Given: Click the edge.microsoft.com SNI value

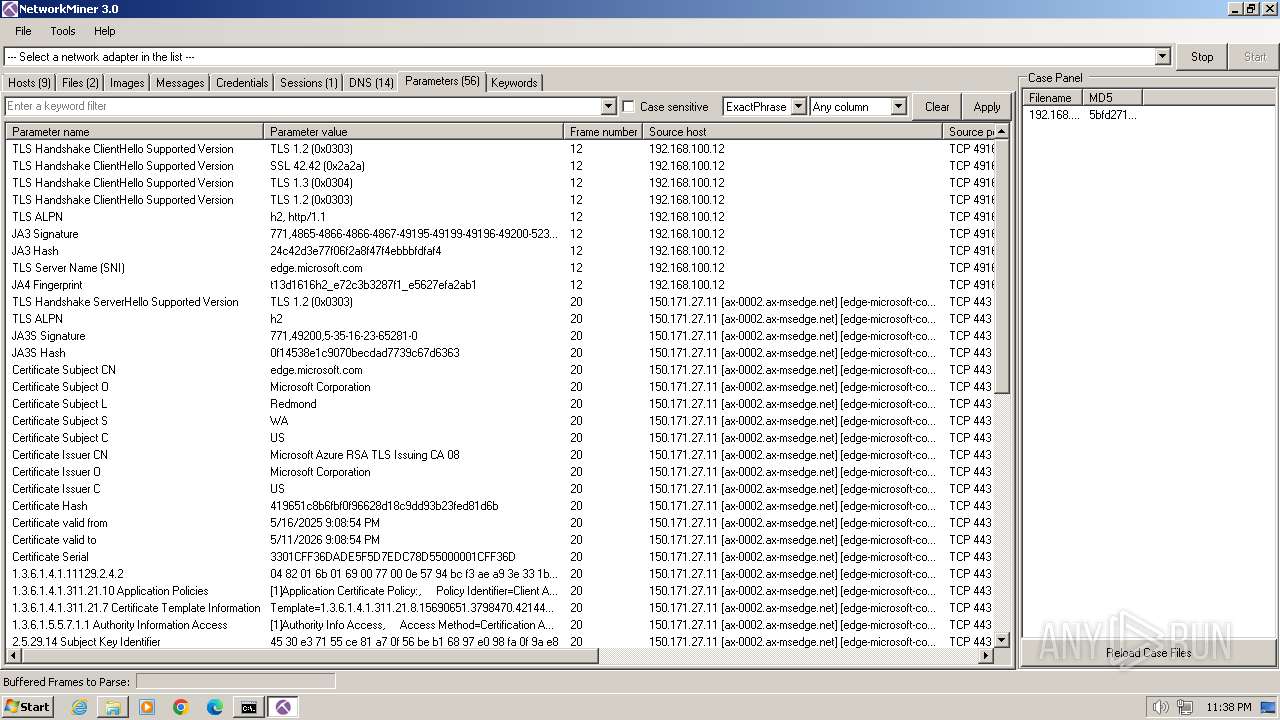Looking at the screenshot, I should tap(316, 268).
